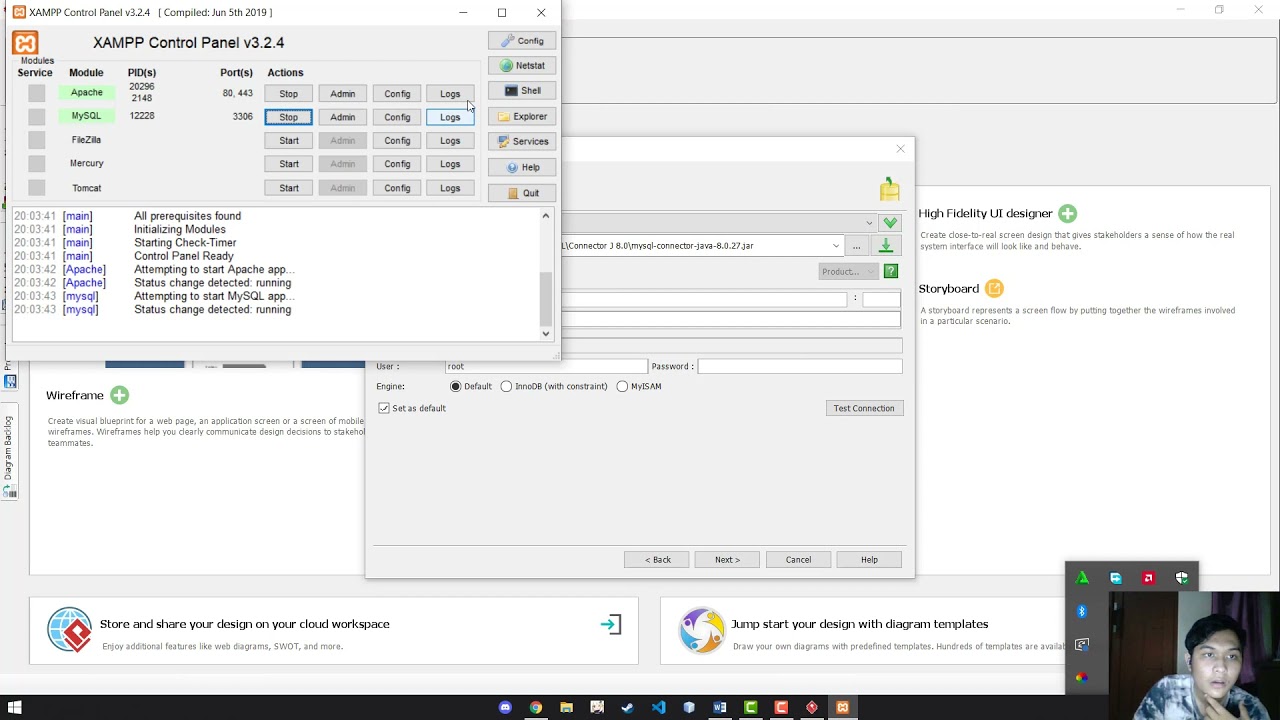Select the Default engine radio button

tap(456, 386)
